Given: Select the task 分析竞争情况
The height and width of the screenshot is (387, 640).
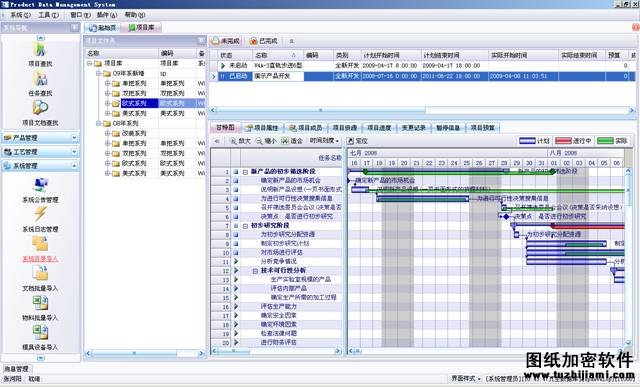Looking at the screenshot, I should click(279, 262).
